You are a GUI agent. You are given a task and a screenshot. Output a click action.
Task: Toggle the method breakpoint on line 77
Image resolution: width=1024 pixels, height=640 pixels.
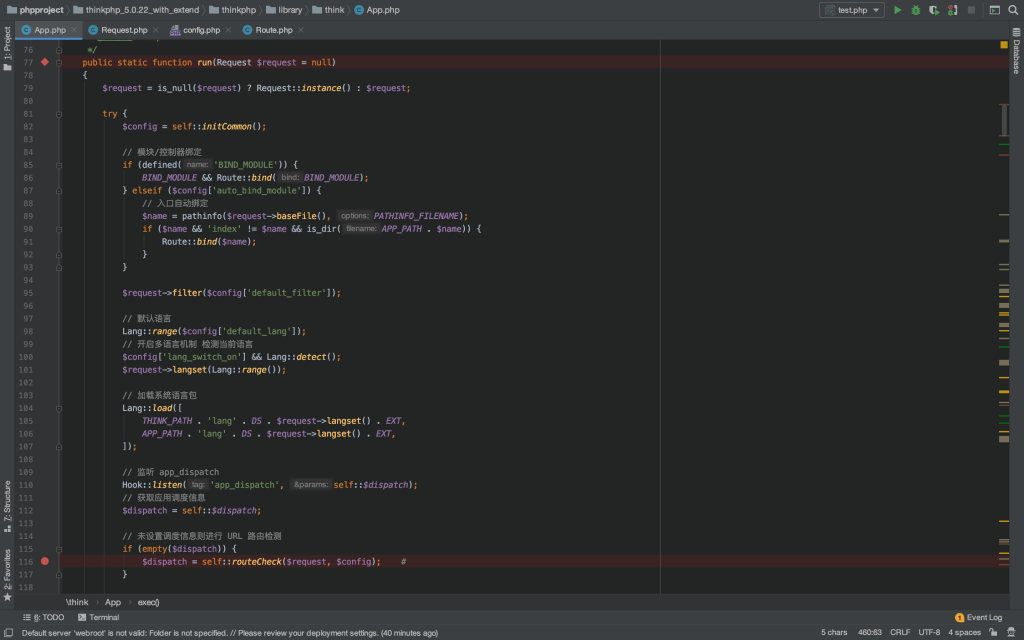pos(45,62)
